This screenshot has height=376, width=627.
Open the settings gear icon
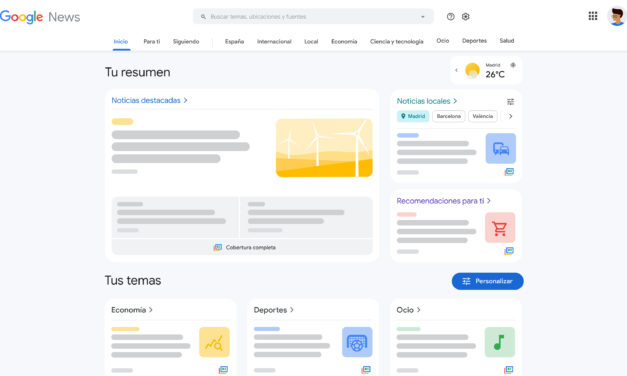tap(465, 17)
